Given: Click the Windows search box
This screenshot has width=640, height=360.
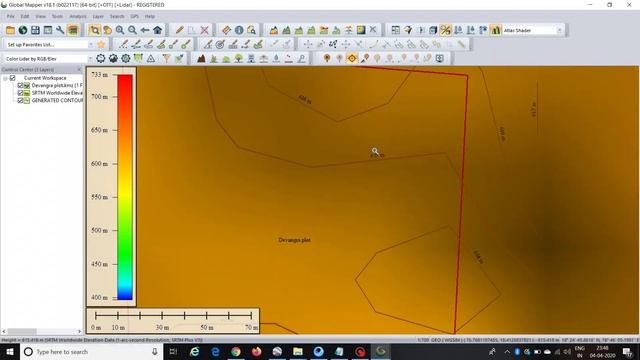Looking at the screenshot, I should pyautogui.click(x=91, y=351).
